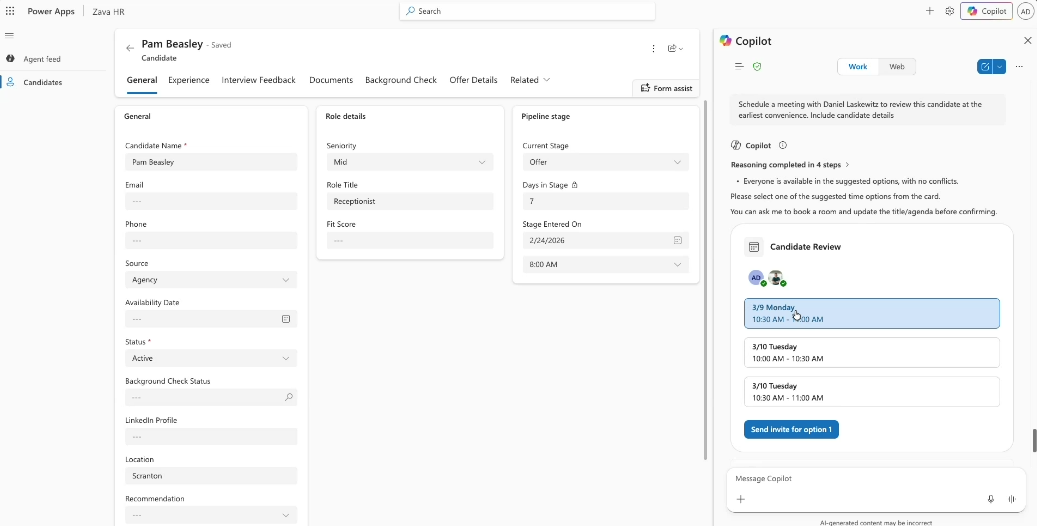Open the new chat compose icon in Copilot
Screen dimensions: 1037x526
[985, 67]
